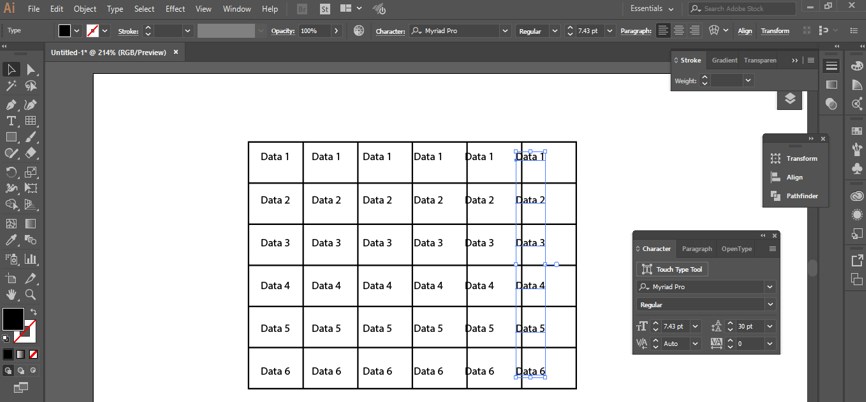The width and height of the screenshot is (866, 402).
Task: Set fill mode to None
Action: pos(34,354)
